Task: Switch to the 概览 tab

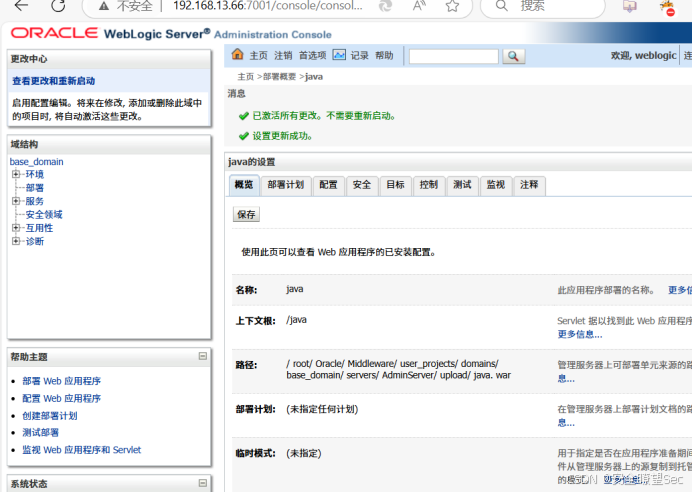Action: 244,185
